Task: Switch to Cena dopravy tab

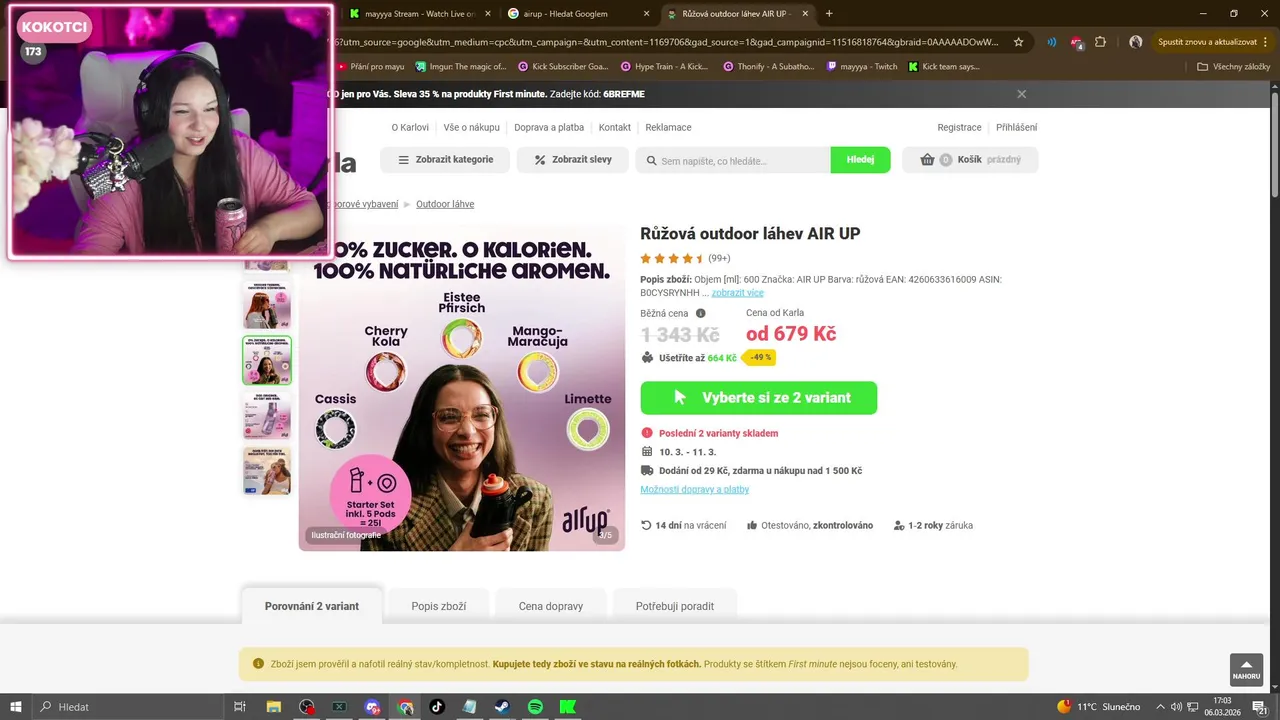Action: click(x=551, y=606)
